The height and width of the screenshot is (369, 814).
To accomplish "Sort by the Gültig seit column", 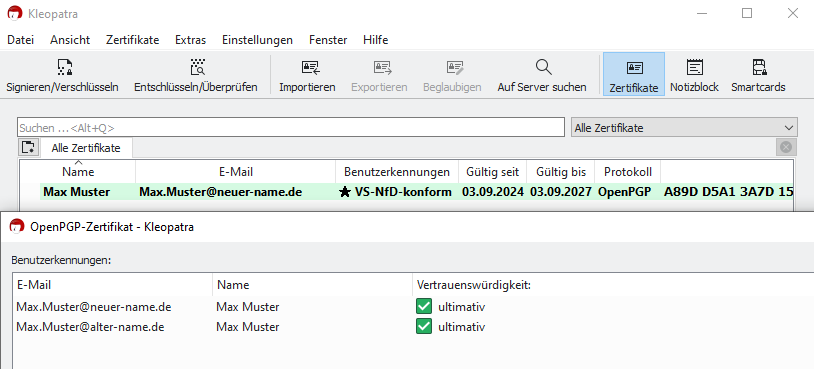I will (x=493, y=171).
